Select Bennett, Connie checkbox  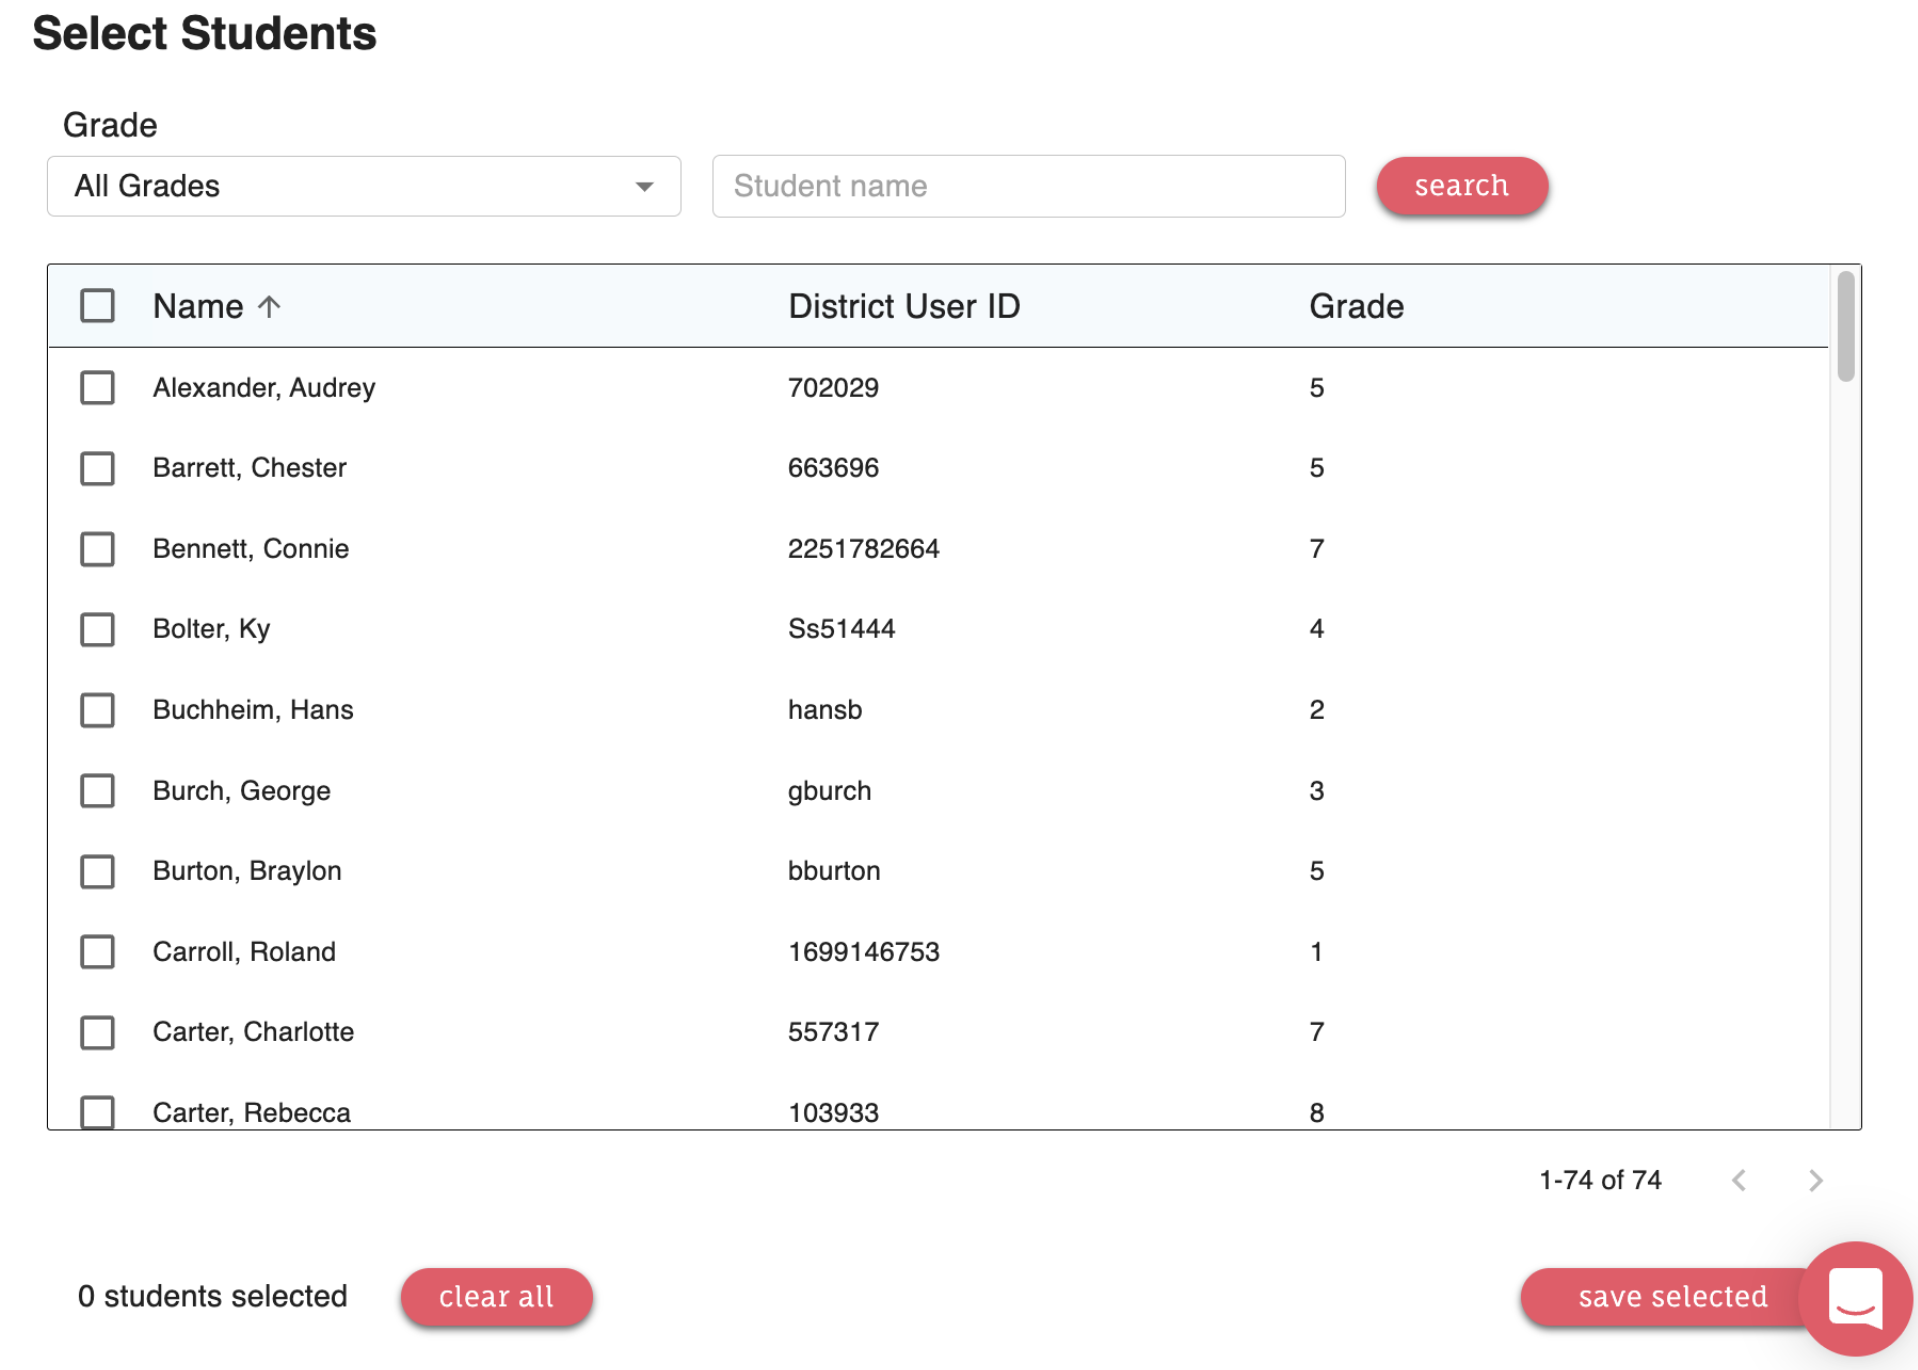point(97,549)
